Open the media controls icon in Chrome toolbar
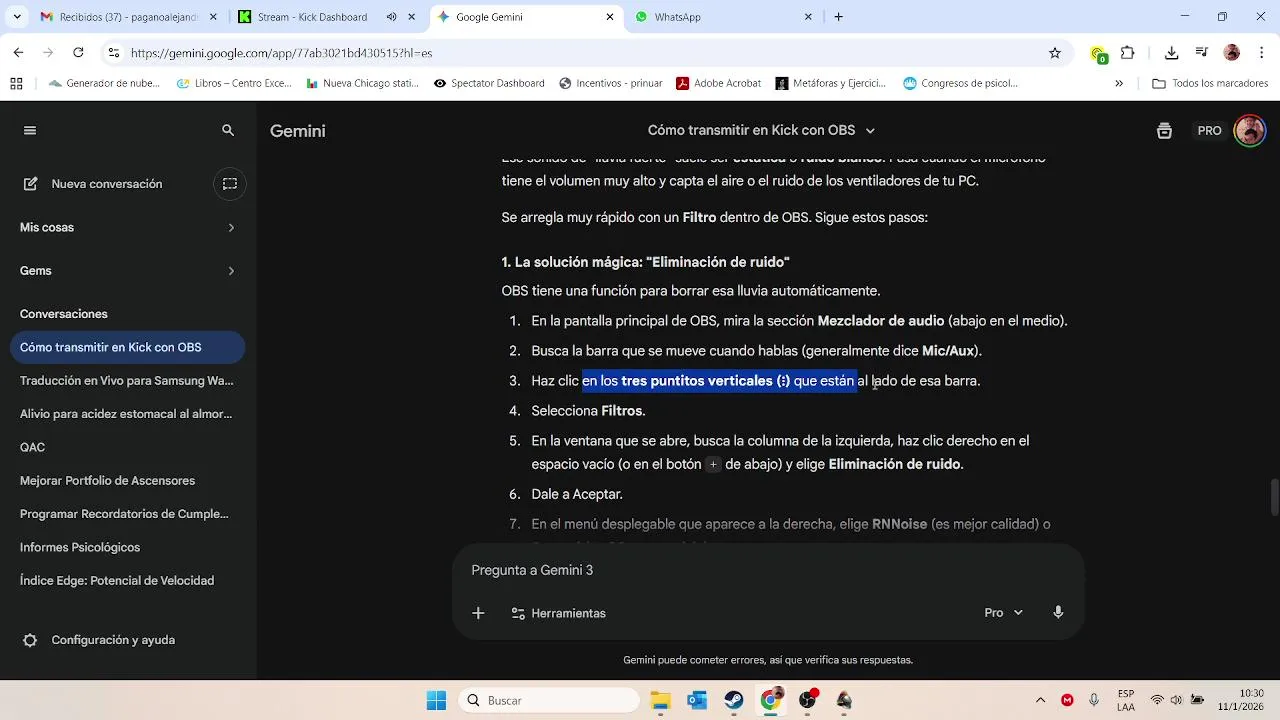The image size is (1280, 720). coord(1202,53)
